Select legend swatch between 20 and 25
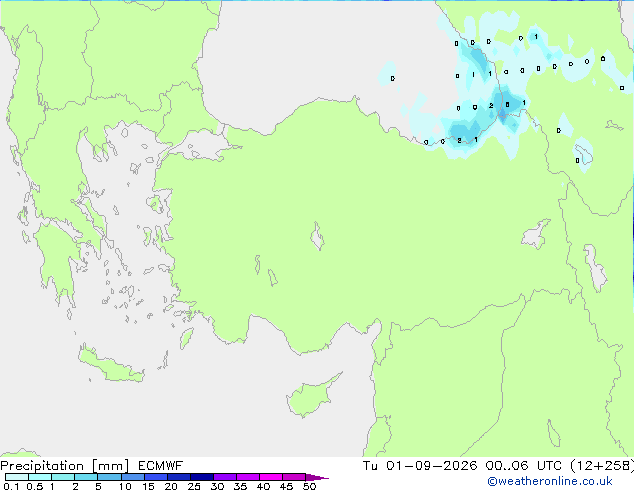 coord(178,477)
